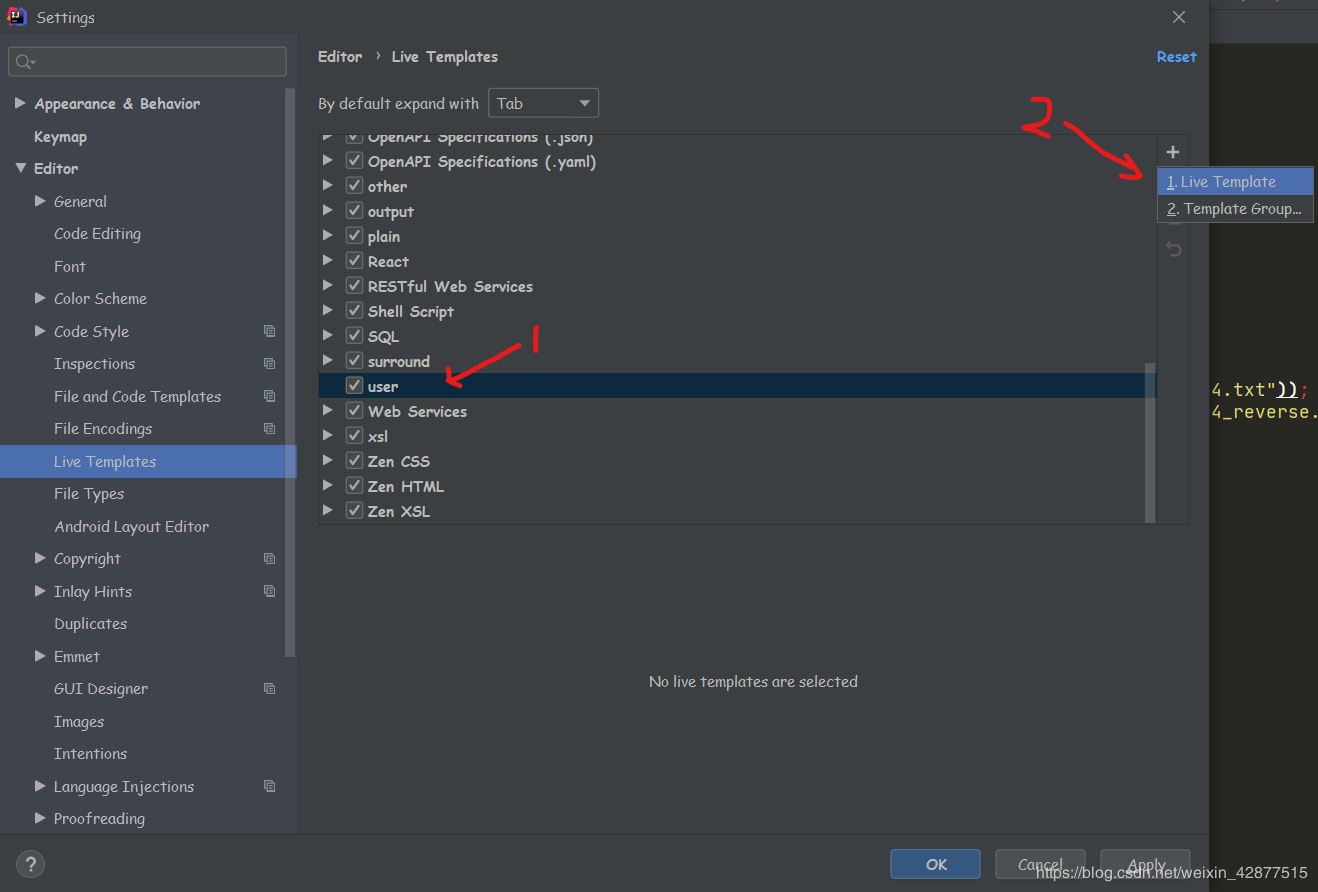Screen dimensions: 1318x892
Task: Focus the settings search field
Action: pyautogui.click(x=148, y=61)
